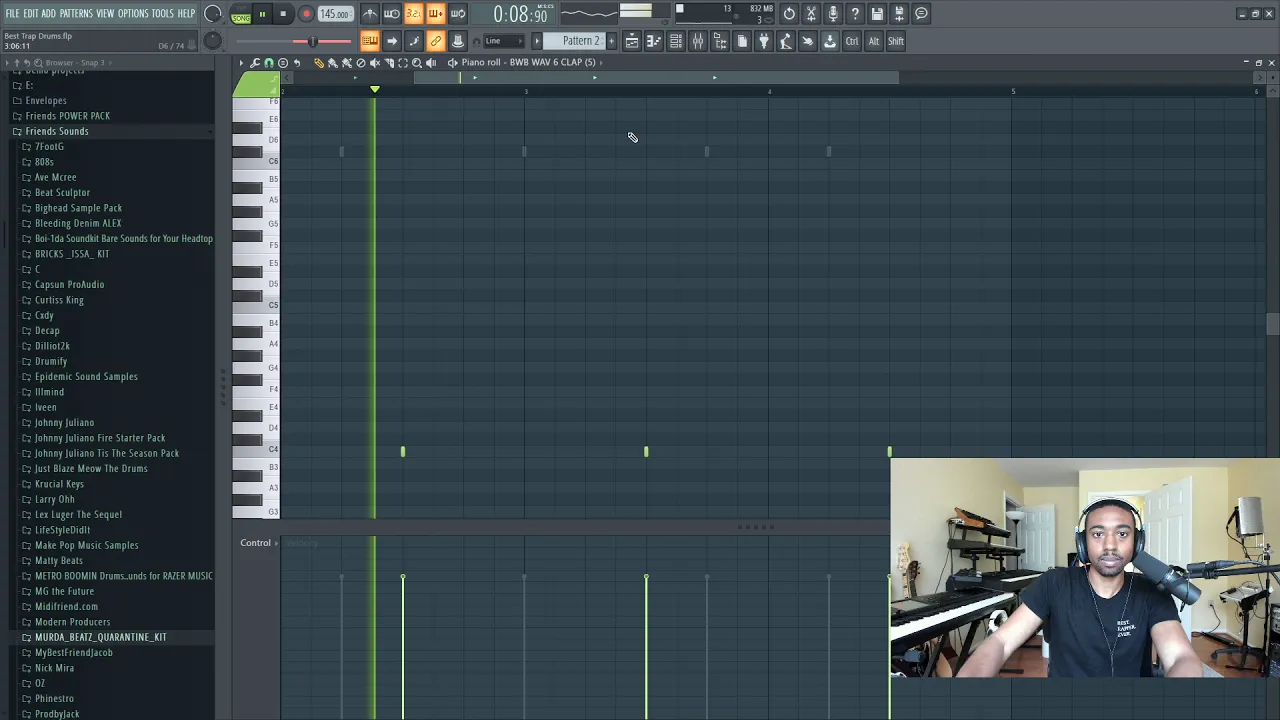Toggle step editing mode

414,41
